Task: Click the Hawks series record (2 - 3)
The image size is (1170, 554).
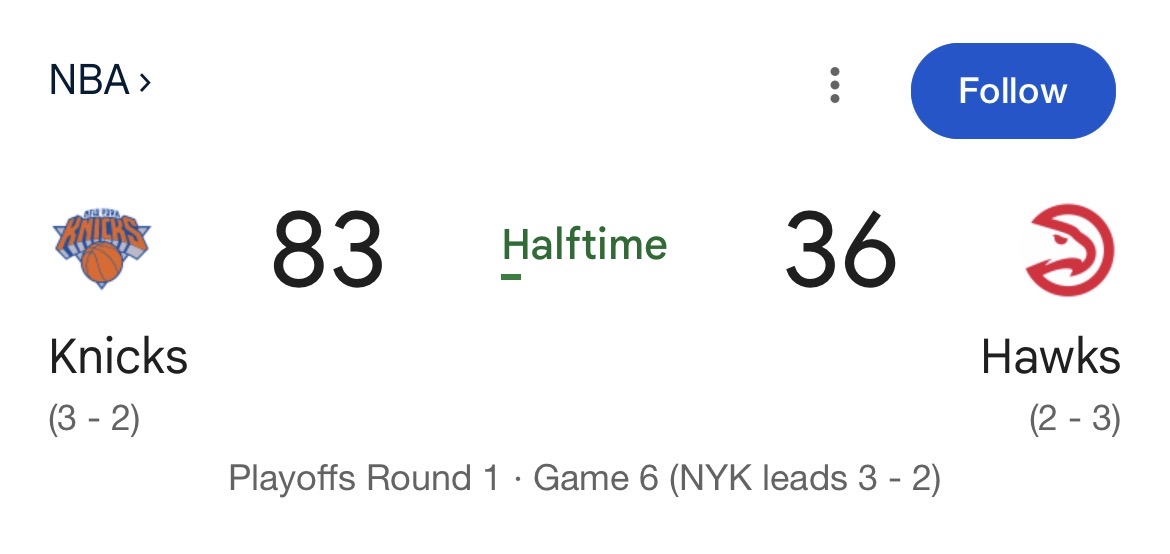Action: point(1075,420)
